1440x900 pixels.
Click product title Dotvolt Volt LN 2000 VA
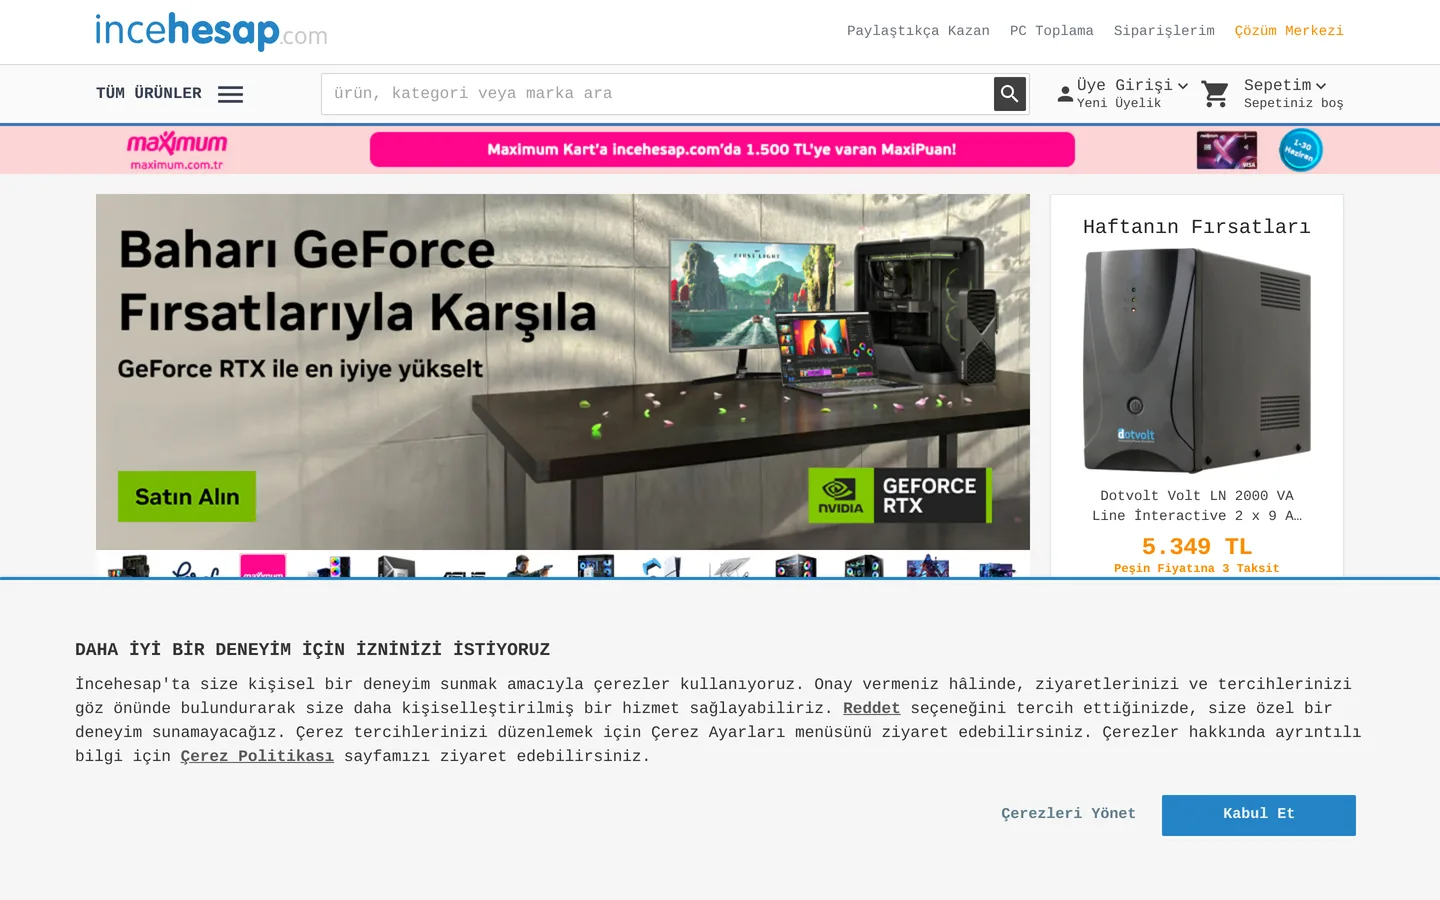[x=1197, y=506]
